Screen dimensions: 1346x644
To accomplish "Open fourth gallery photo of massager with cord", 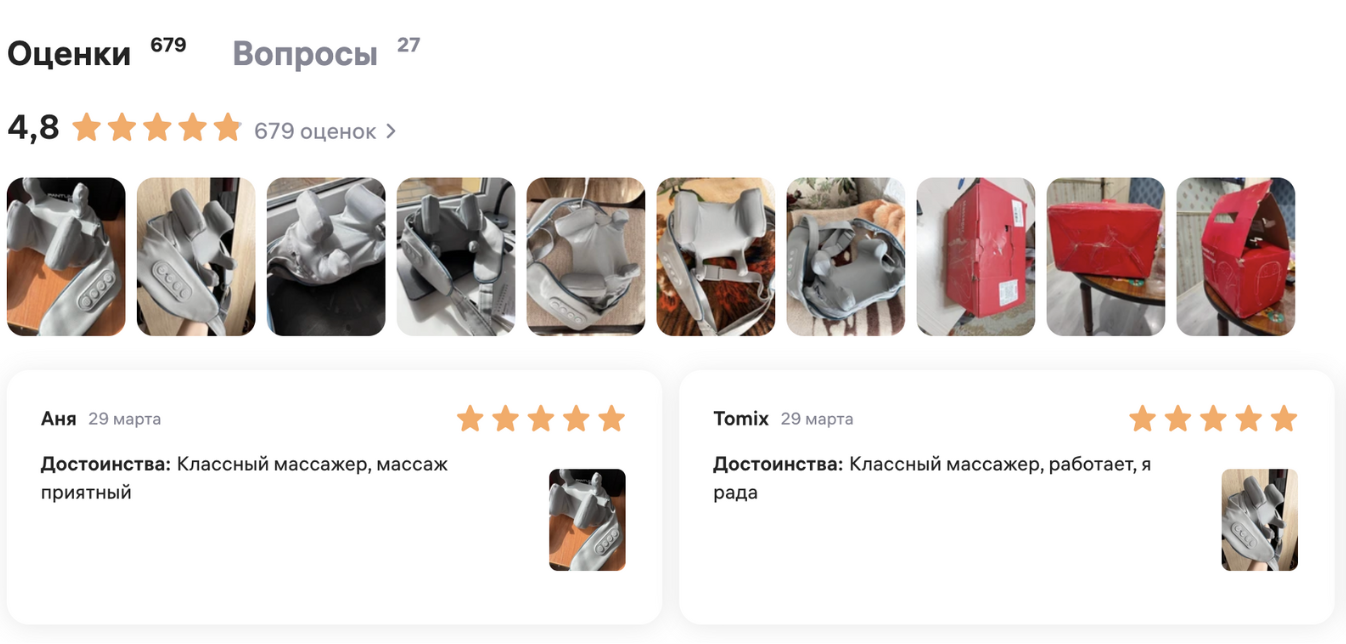I will [x=456, y=257].
